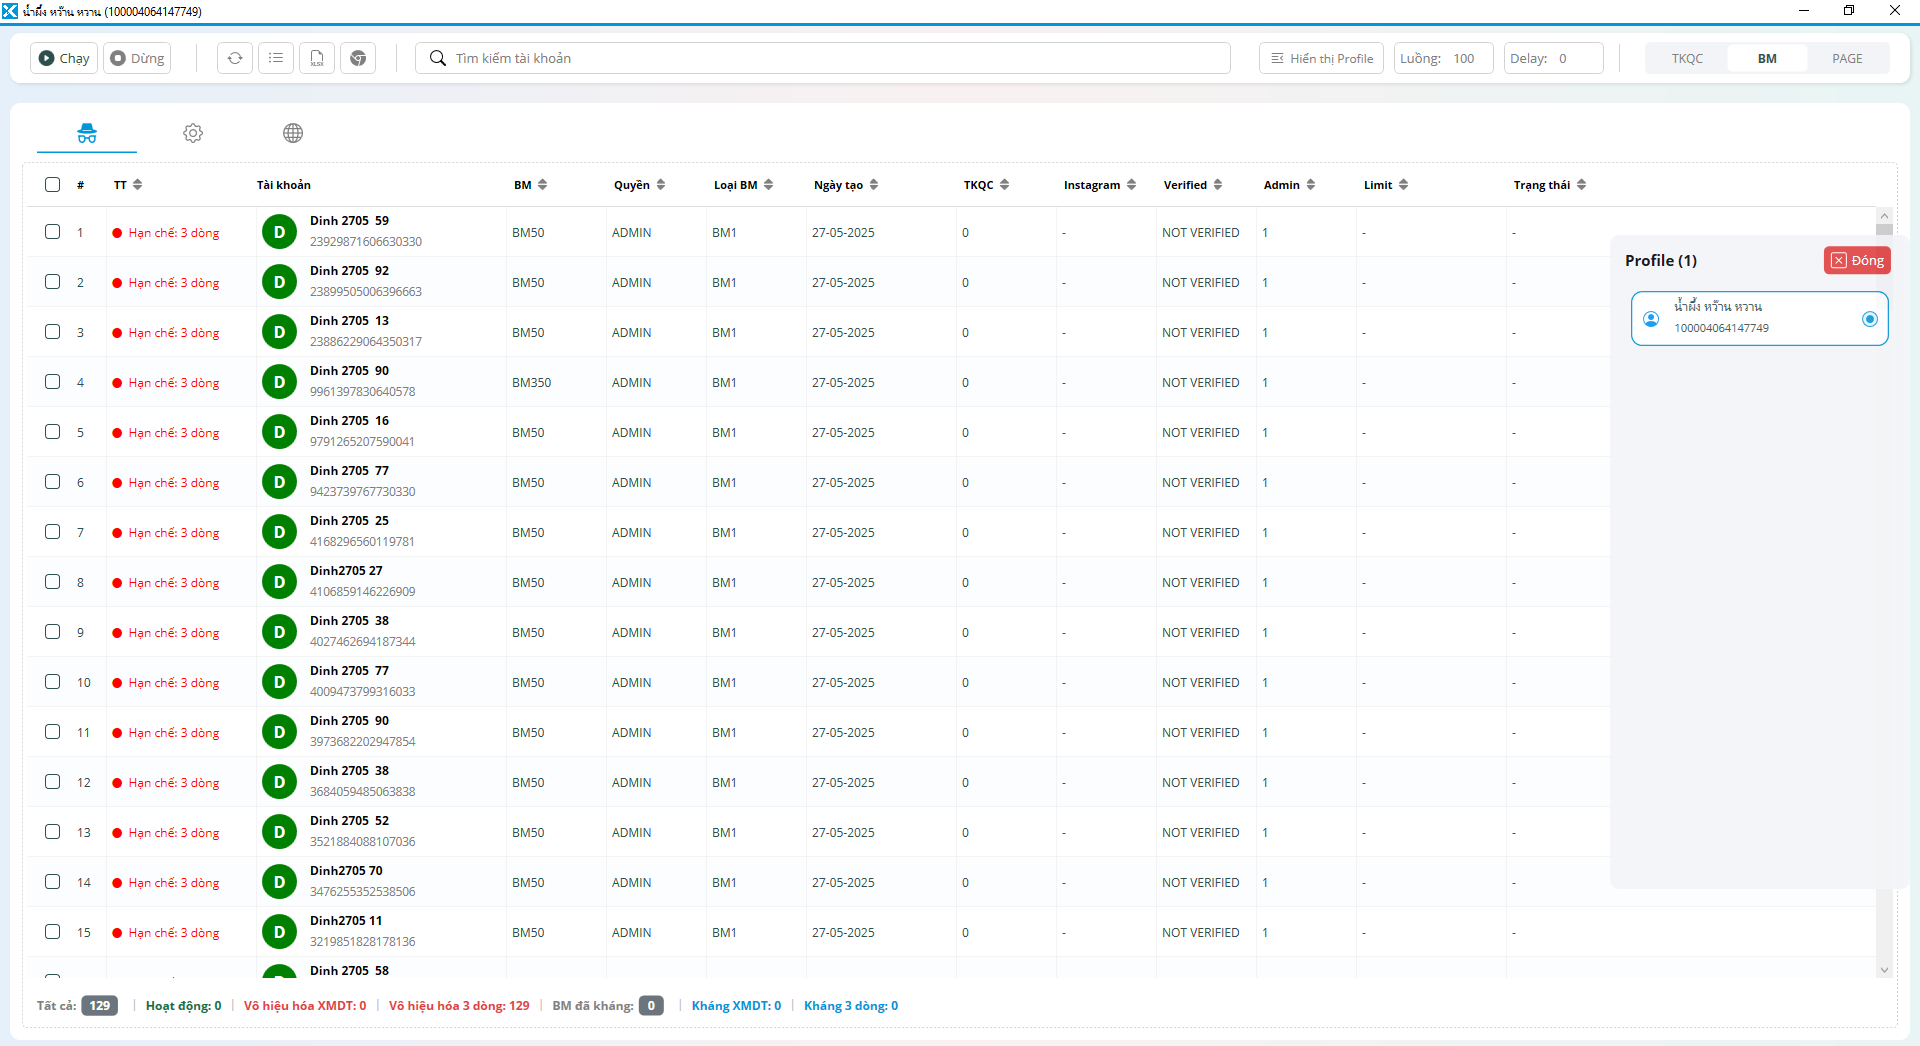Sort by the Quyền column
The height and width of the screenshot is (1046, 1920).
coord(640,185)
